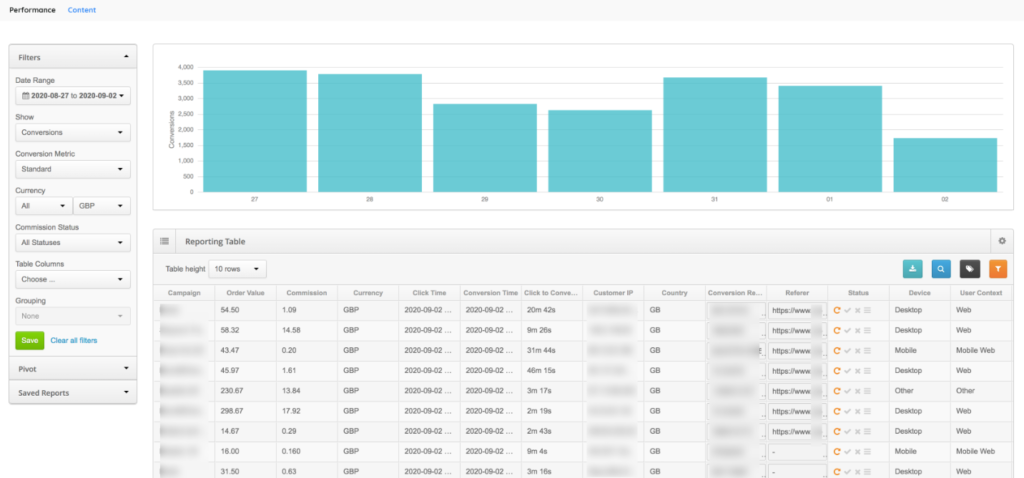
Task: Expand the Saved Reports panel
Action: tap(73, 393)
